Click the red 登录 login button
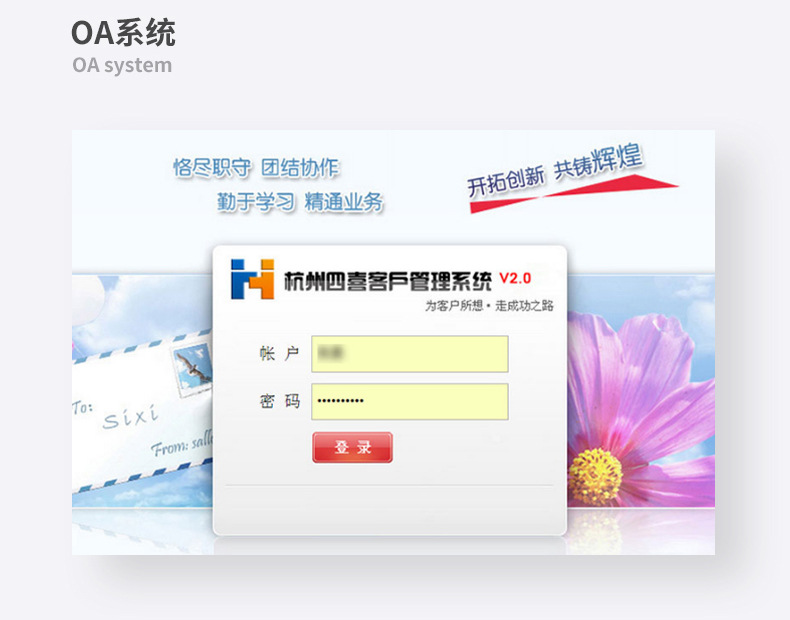The width and height of the screenshot is (790, 620). (352, 447)
